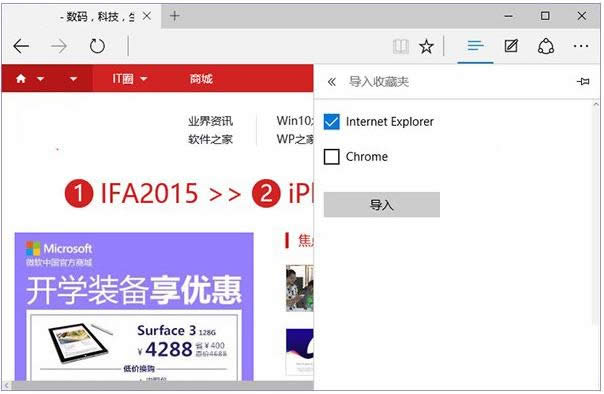
Task: Open the More actions ellipsis menu
Action: 581,46
